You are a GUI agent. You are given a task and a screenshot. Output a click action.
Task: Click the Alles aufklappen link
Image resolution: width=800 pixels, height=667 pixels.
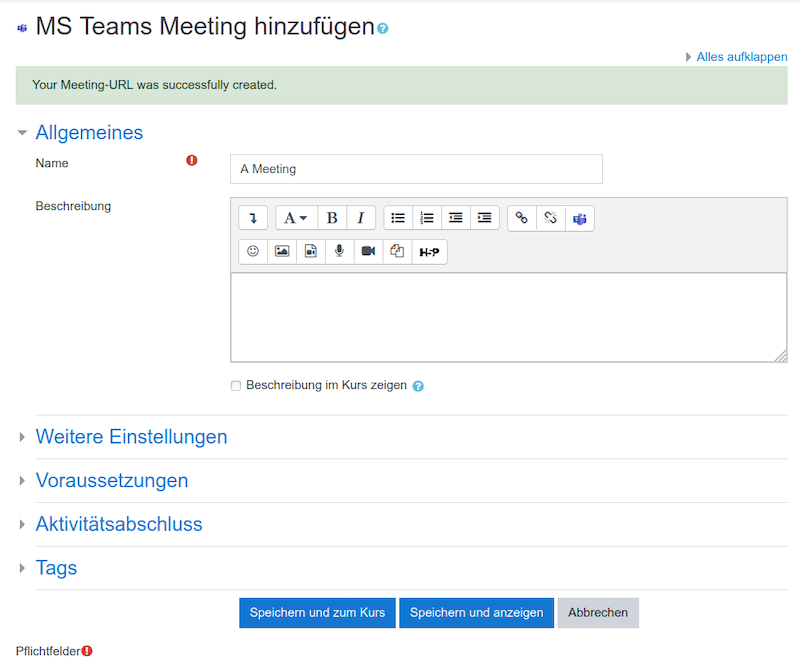(741, 57)
